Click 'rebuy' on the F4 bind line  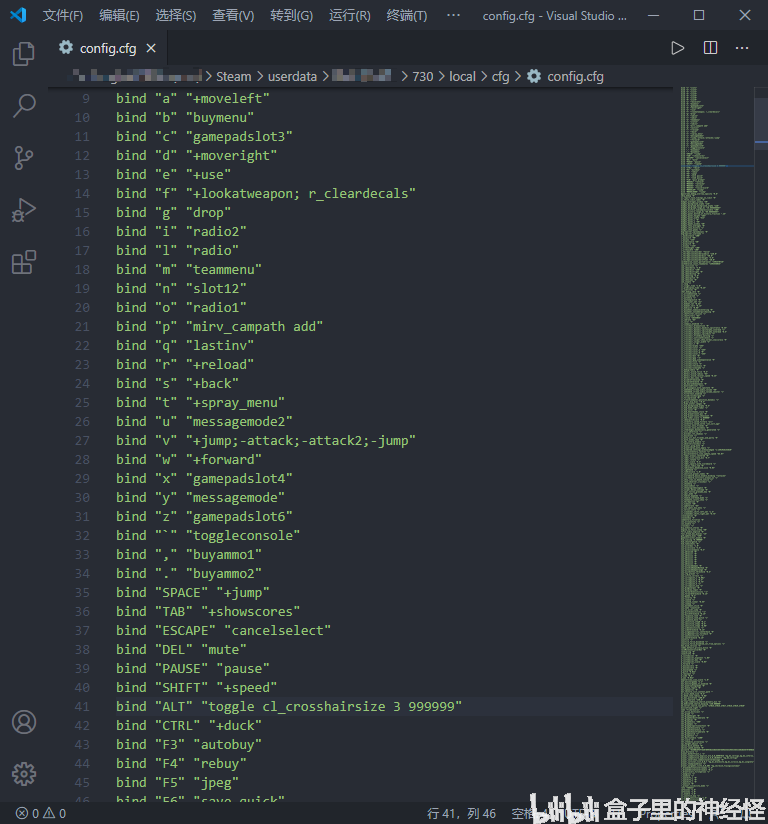(220, 764)
